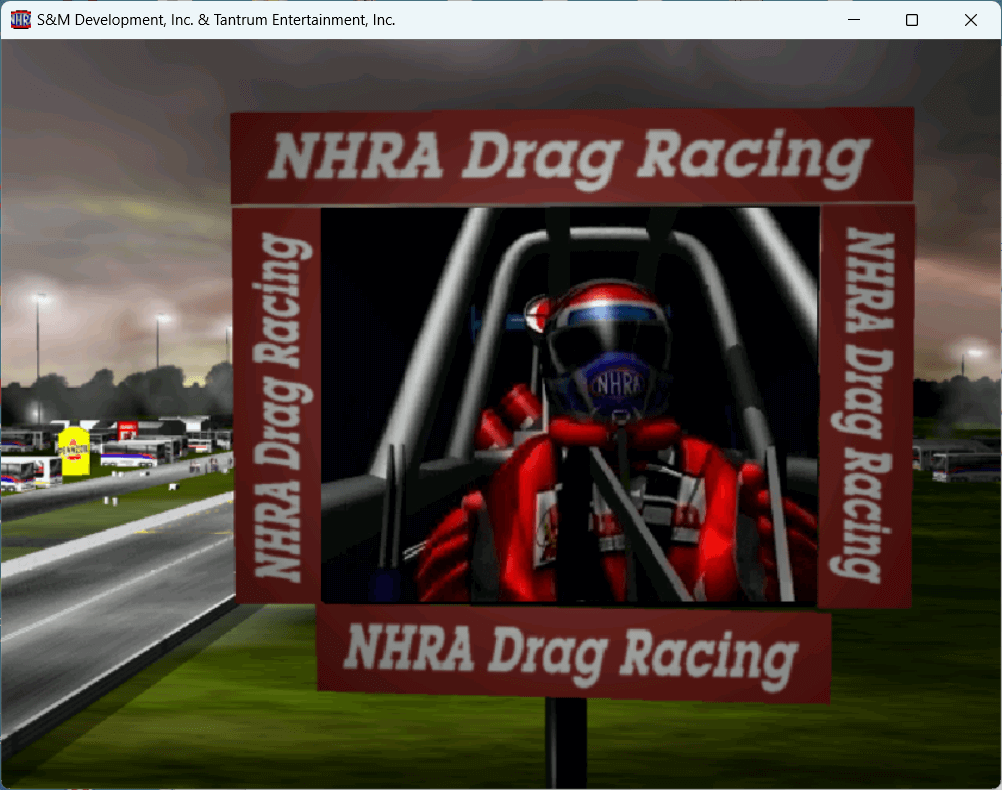Click the top NHRA Drag Racing banner
The width and height of the screenshot is (1002, 790).
[x=572, y=157]
